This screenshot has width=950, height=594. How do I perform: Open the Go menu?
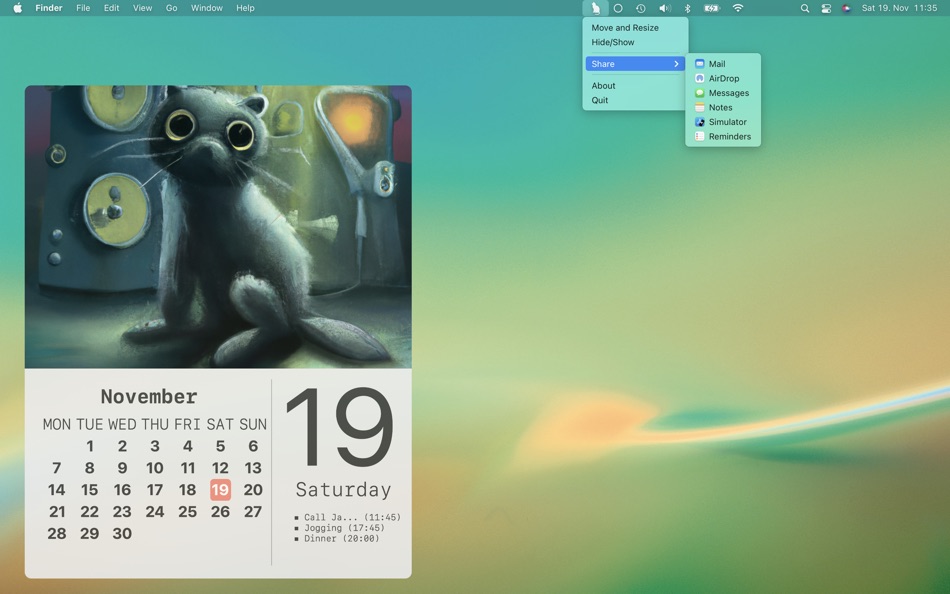[171, 8]
